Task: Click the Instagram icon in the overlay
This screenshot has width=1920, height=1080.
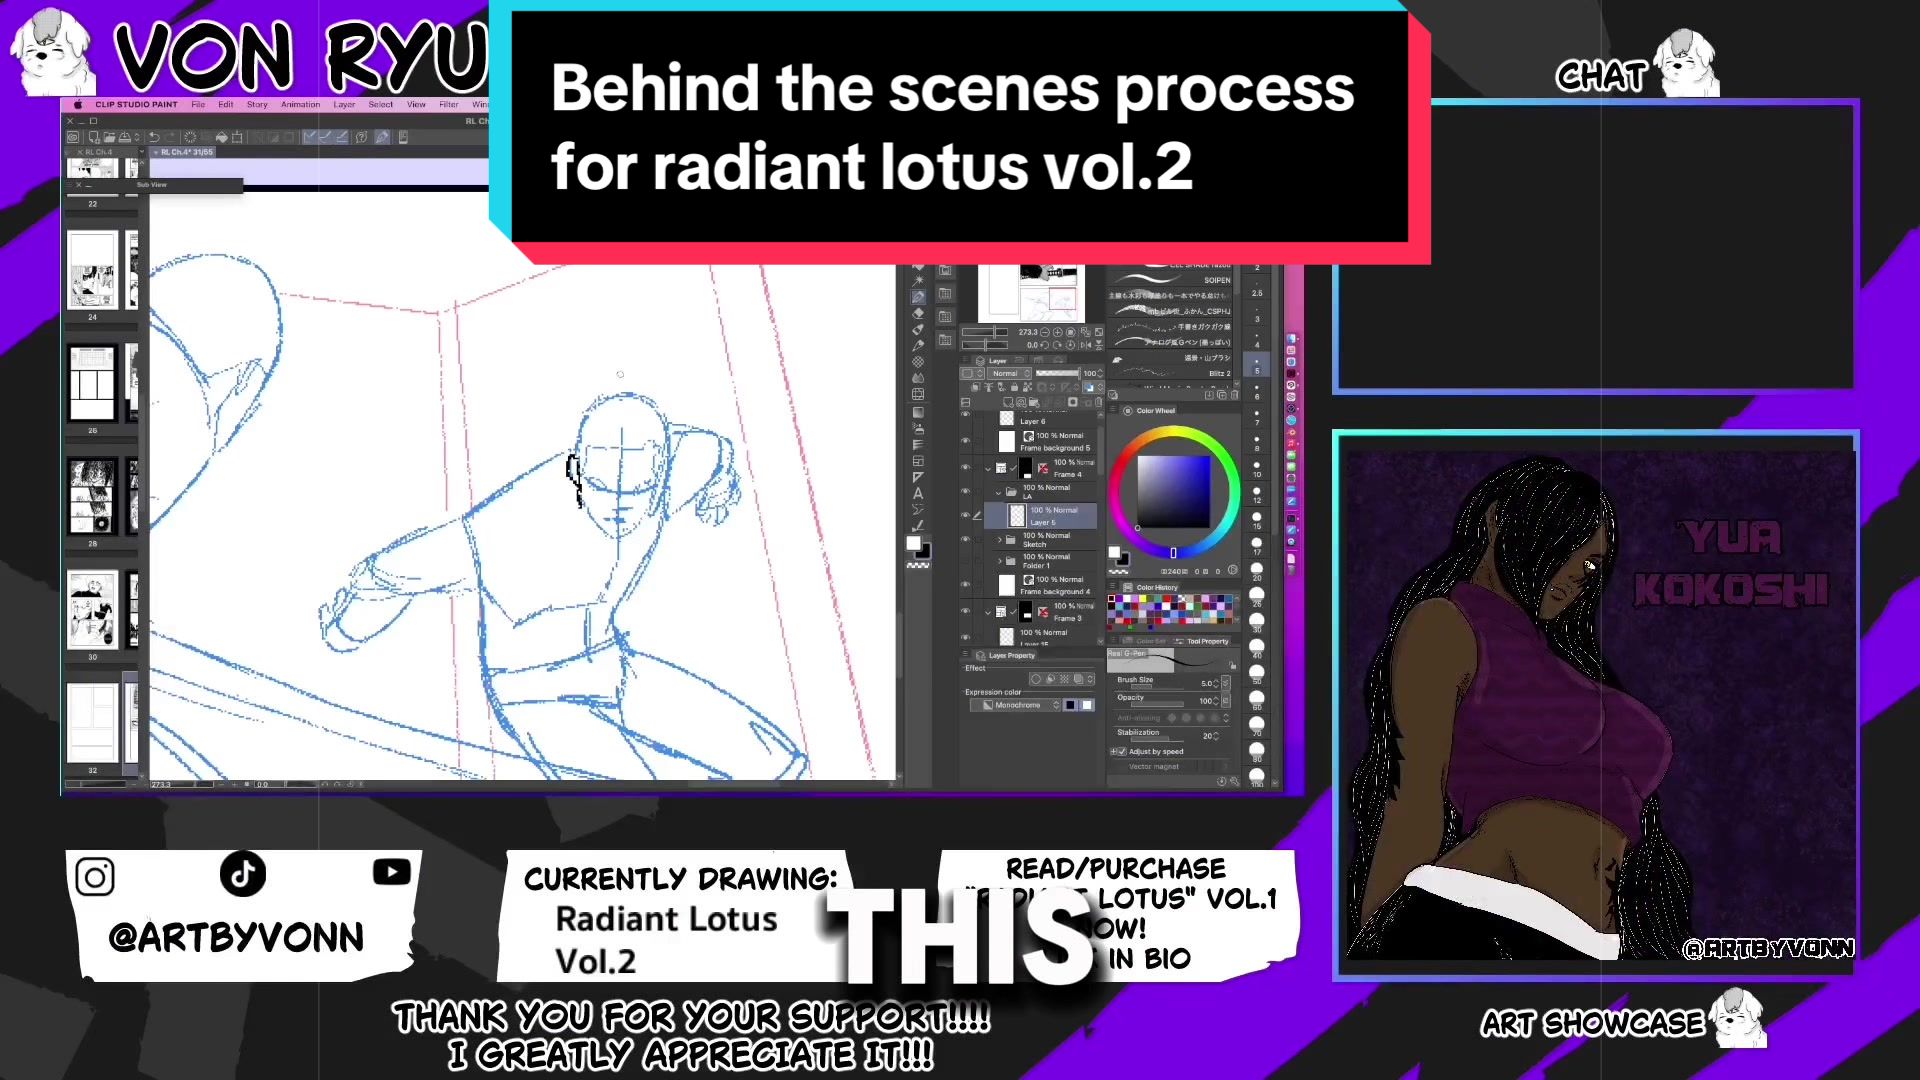Action: tap(95, 878)
